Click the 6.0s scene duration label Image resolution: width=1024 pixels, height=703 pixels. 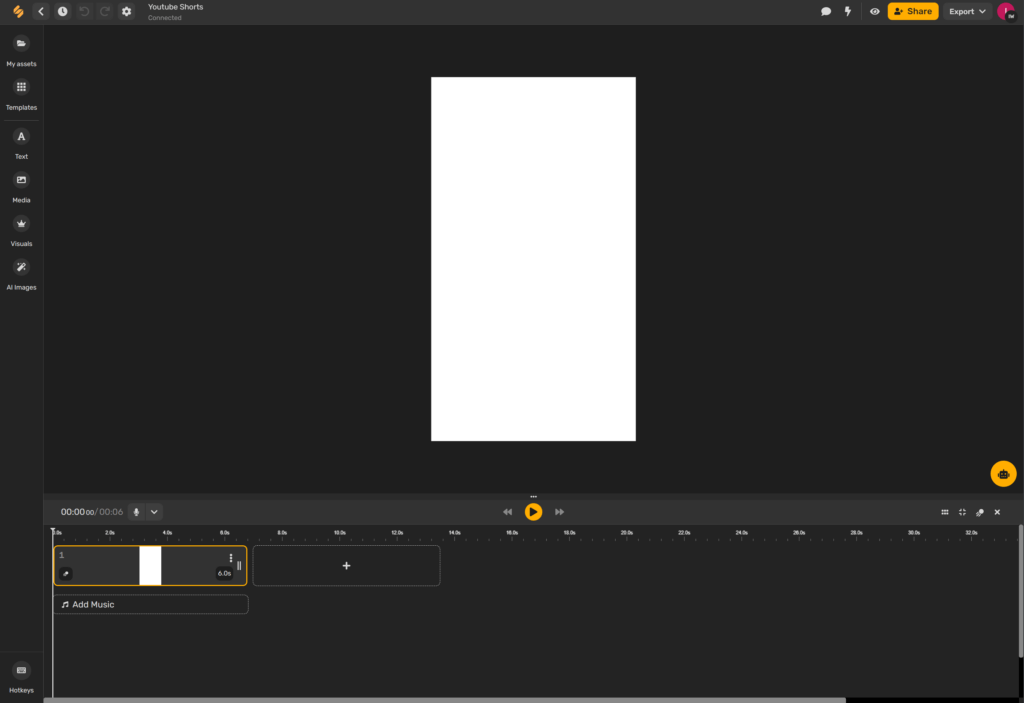(224, 574)
